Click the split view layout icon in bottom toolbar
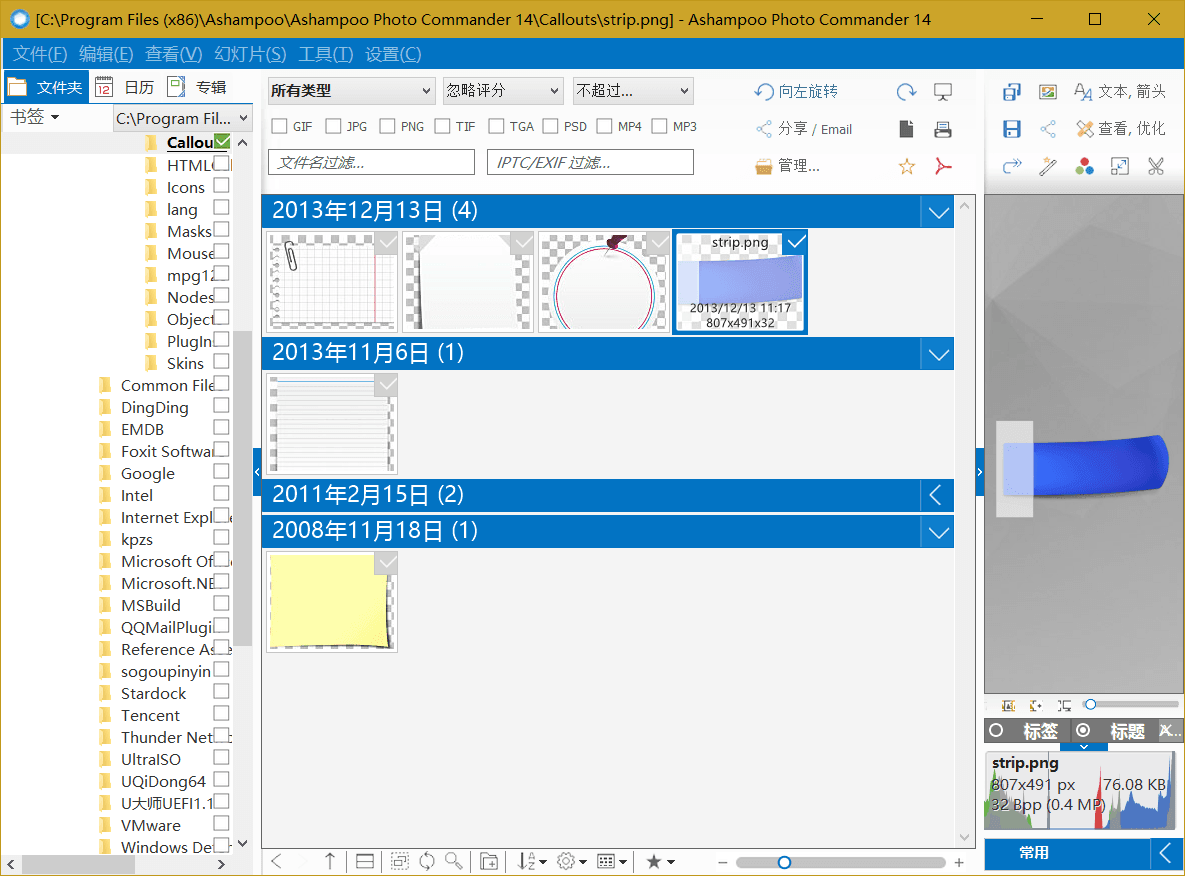 (365, 861)
